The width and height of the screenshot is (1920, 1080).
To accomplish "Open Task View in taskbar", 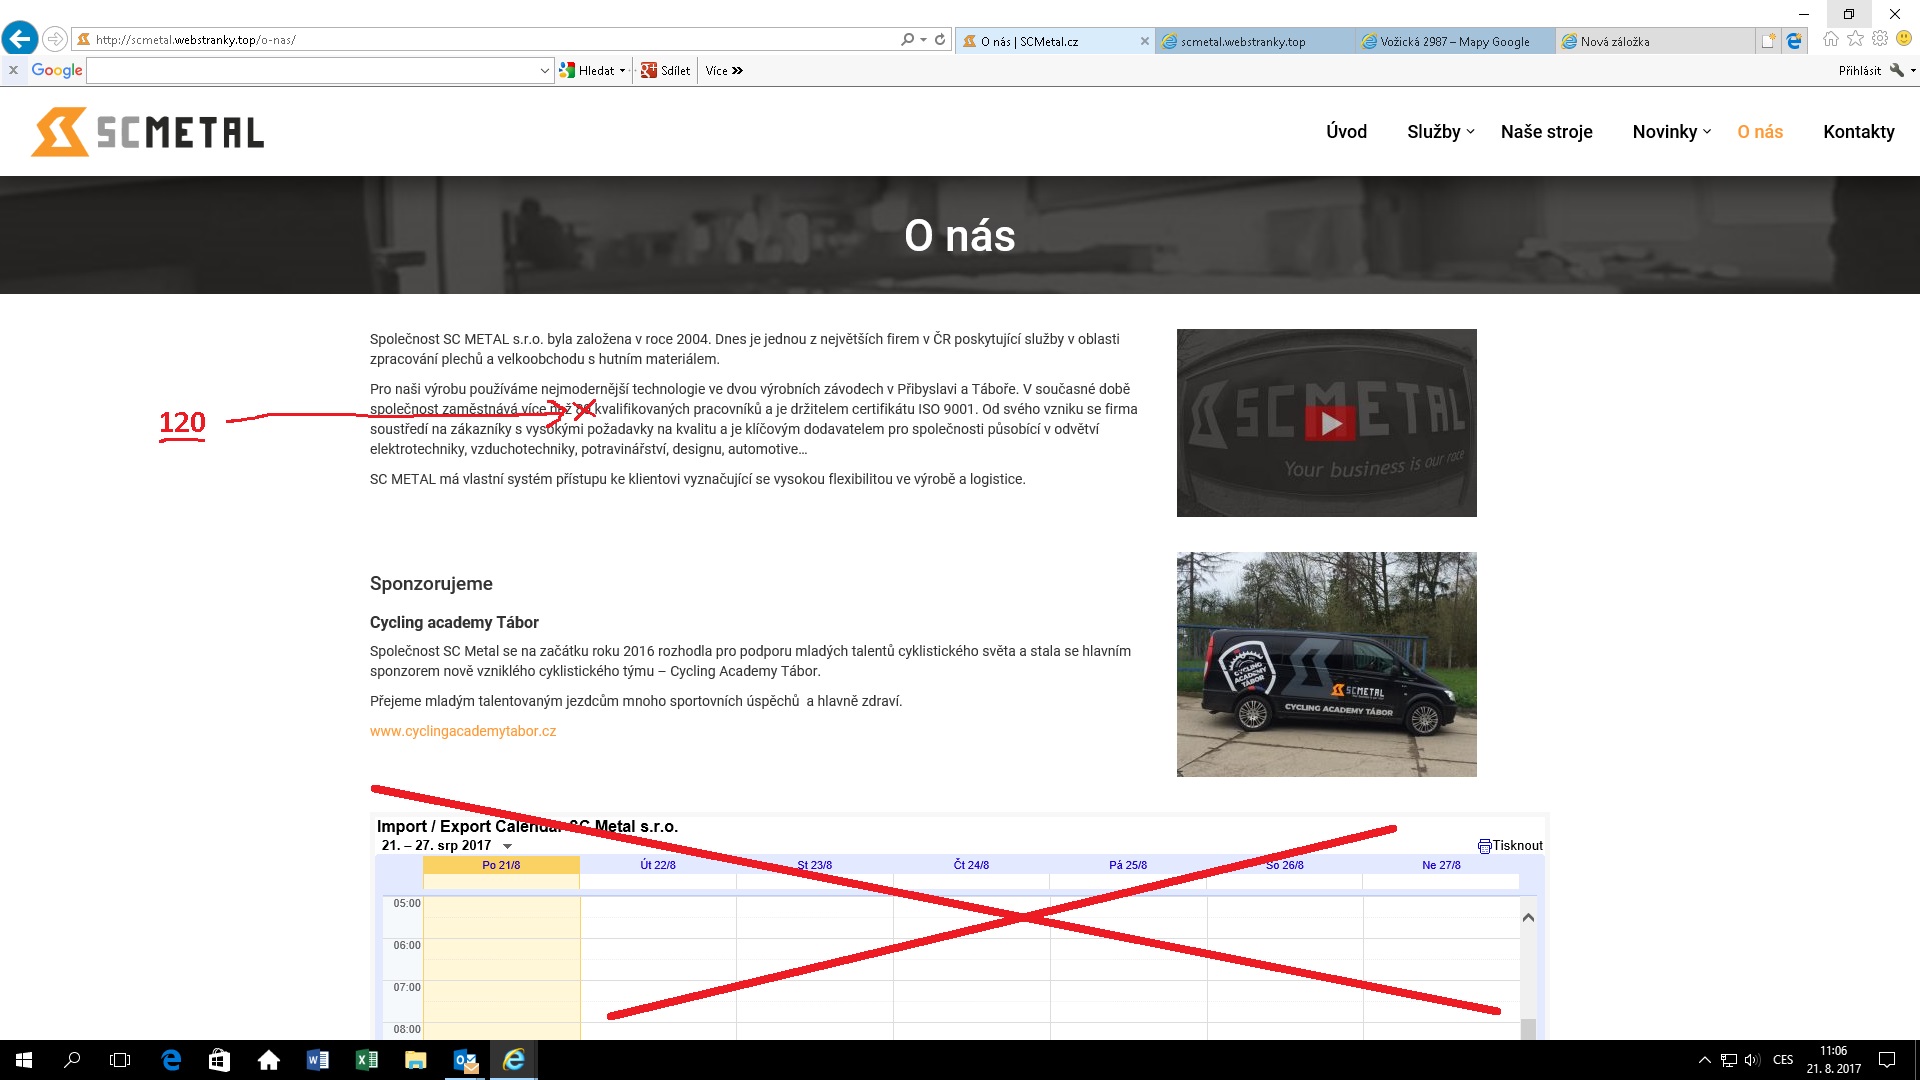I will [120, 1060].
